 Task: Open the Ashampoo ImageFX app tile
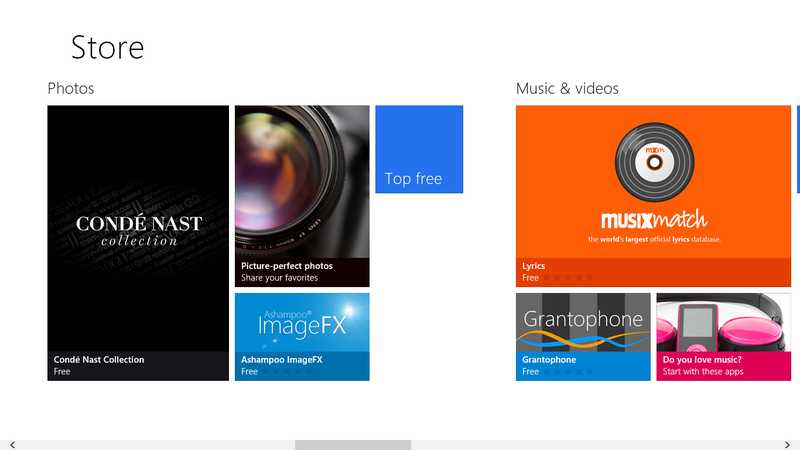click(x=302, y=337)
